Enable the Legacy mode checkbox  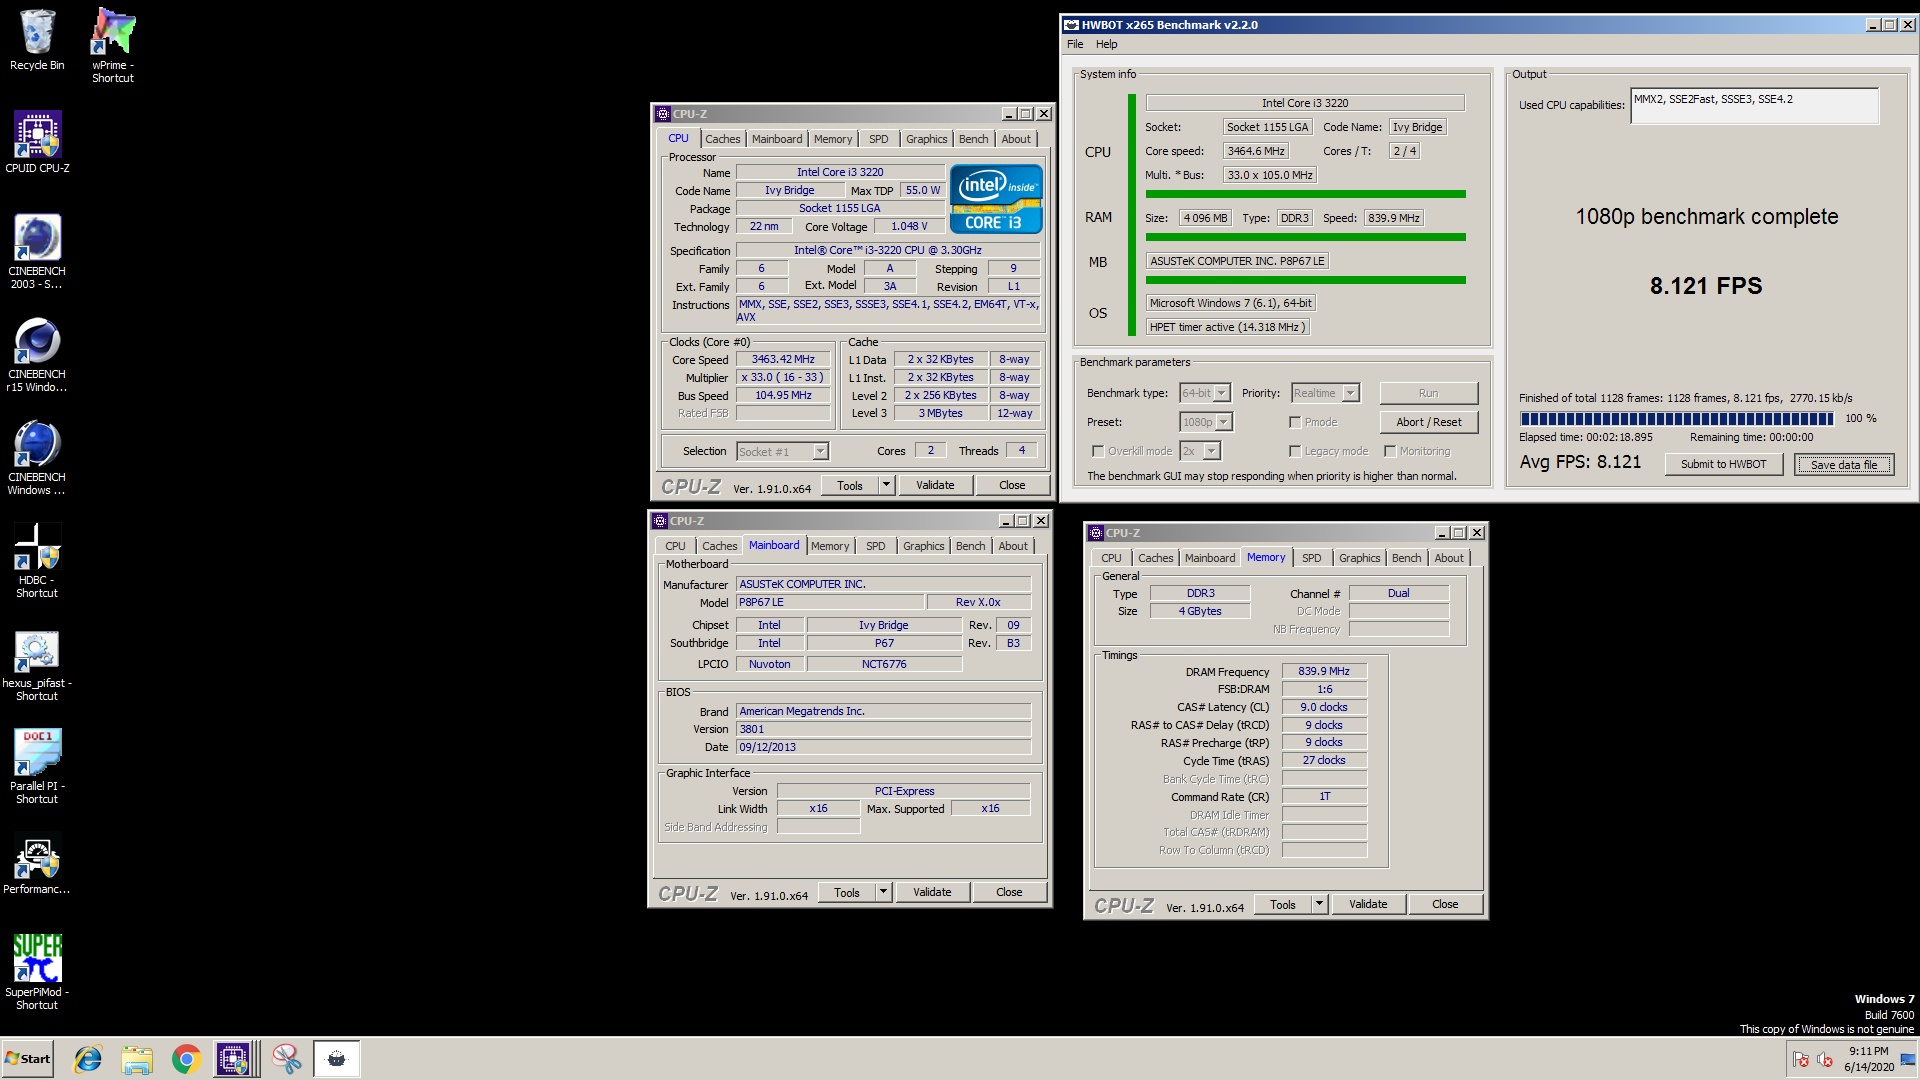(x=1295, y=451)
